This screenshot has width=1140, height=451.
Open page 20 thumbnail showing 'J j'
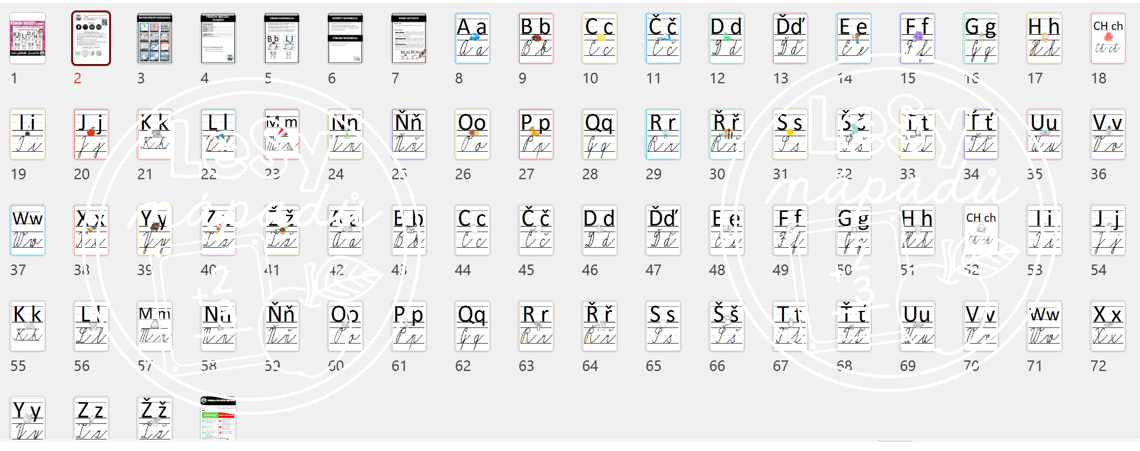tap(91, 134)
